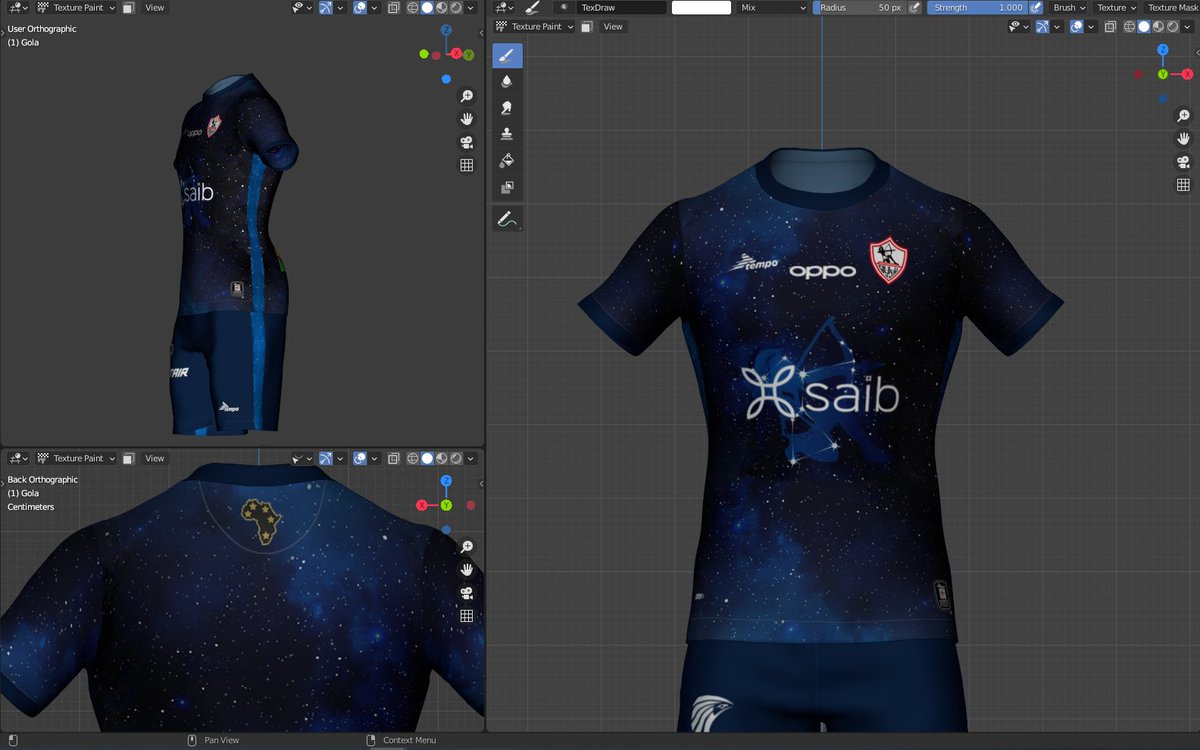The height and width of the screenshot is (750, 1200).
Task: Open editor type dropdown in Back Orthographic header
Action: tap(18, 458)
